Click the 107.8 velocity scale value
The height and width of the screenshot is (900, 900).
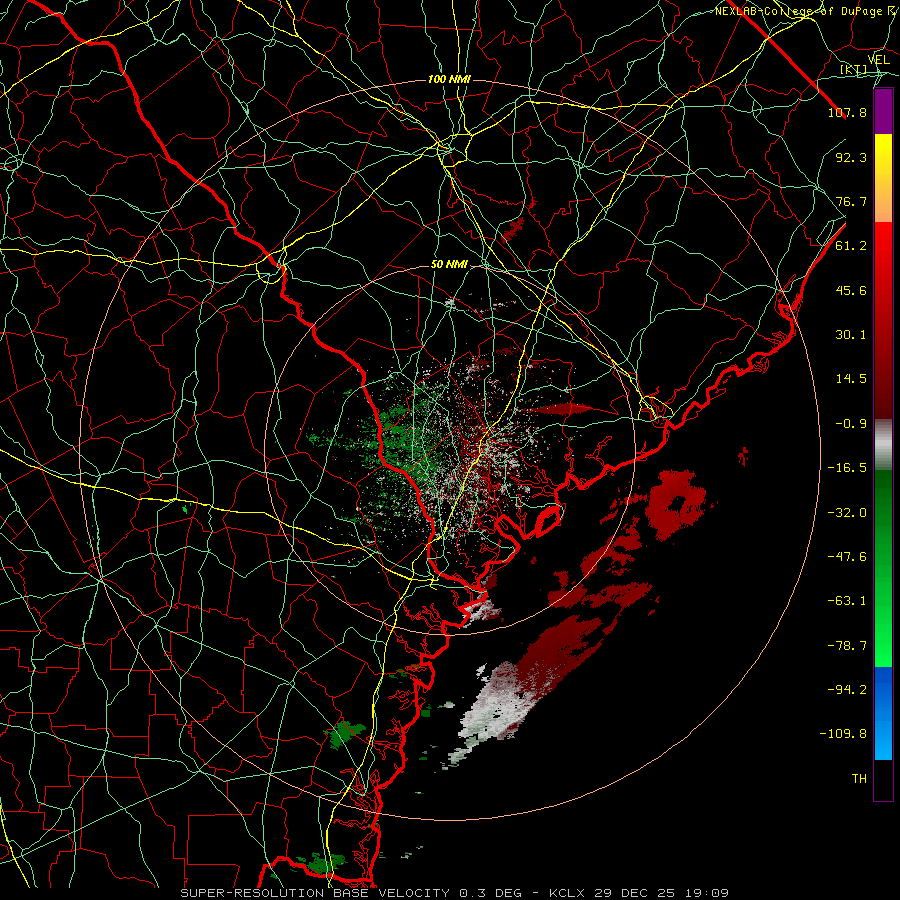tap(847, 112)
